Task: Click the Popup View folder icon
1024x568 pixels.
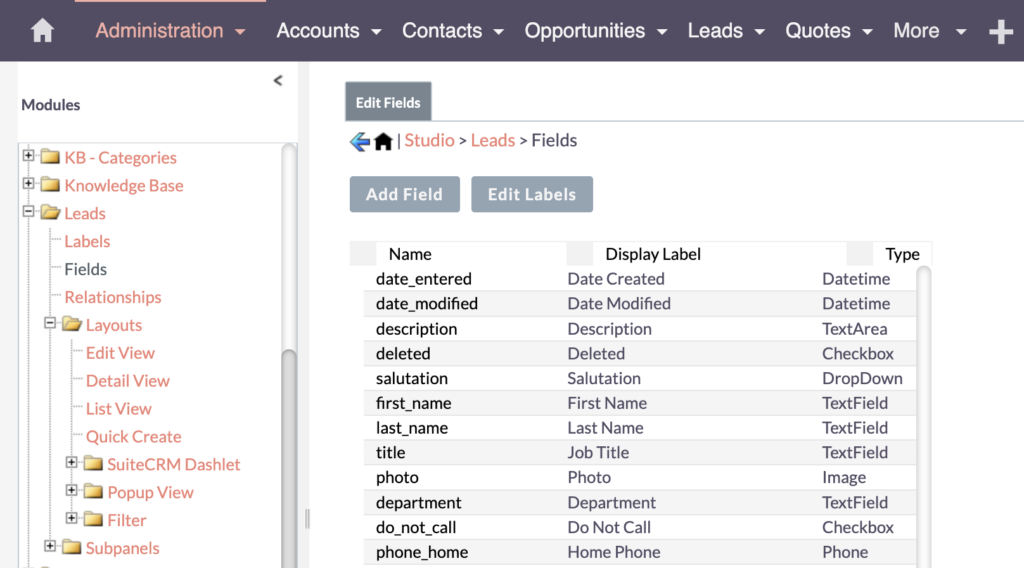Action: (x=93, y=492)
